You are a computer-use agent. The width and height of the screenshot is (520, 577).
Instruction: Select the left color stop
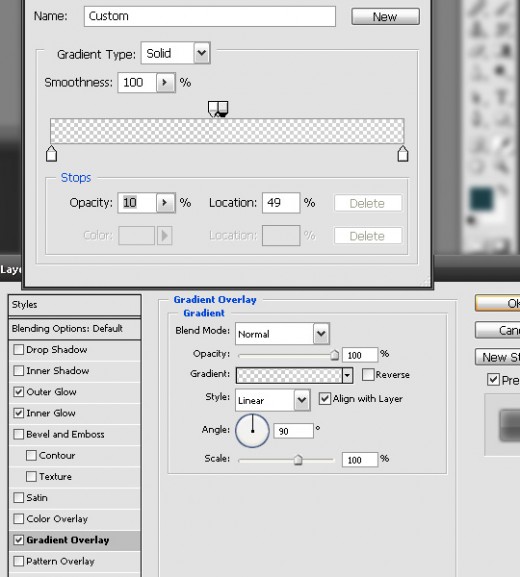[x=52, y=153]
